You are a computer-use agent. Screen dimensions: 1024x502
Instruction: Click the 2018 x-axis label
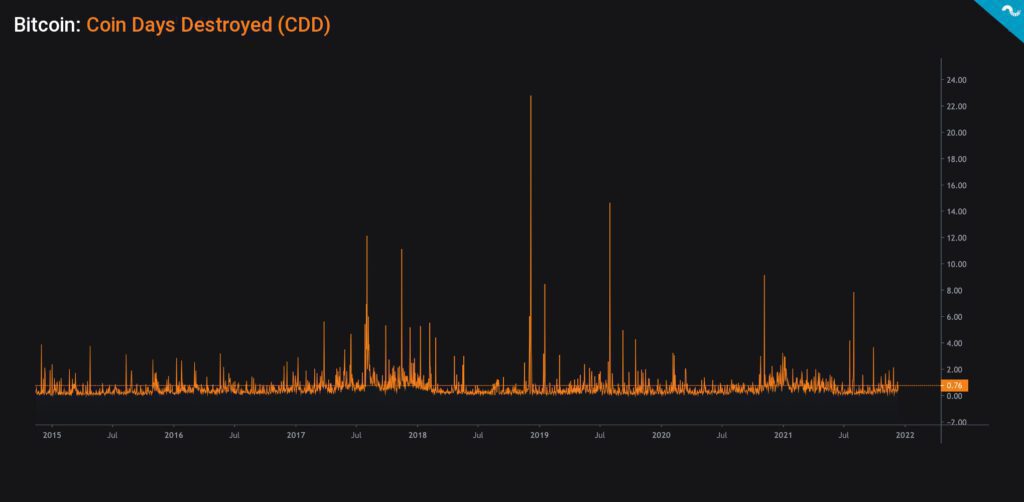point(417,435)
